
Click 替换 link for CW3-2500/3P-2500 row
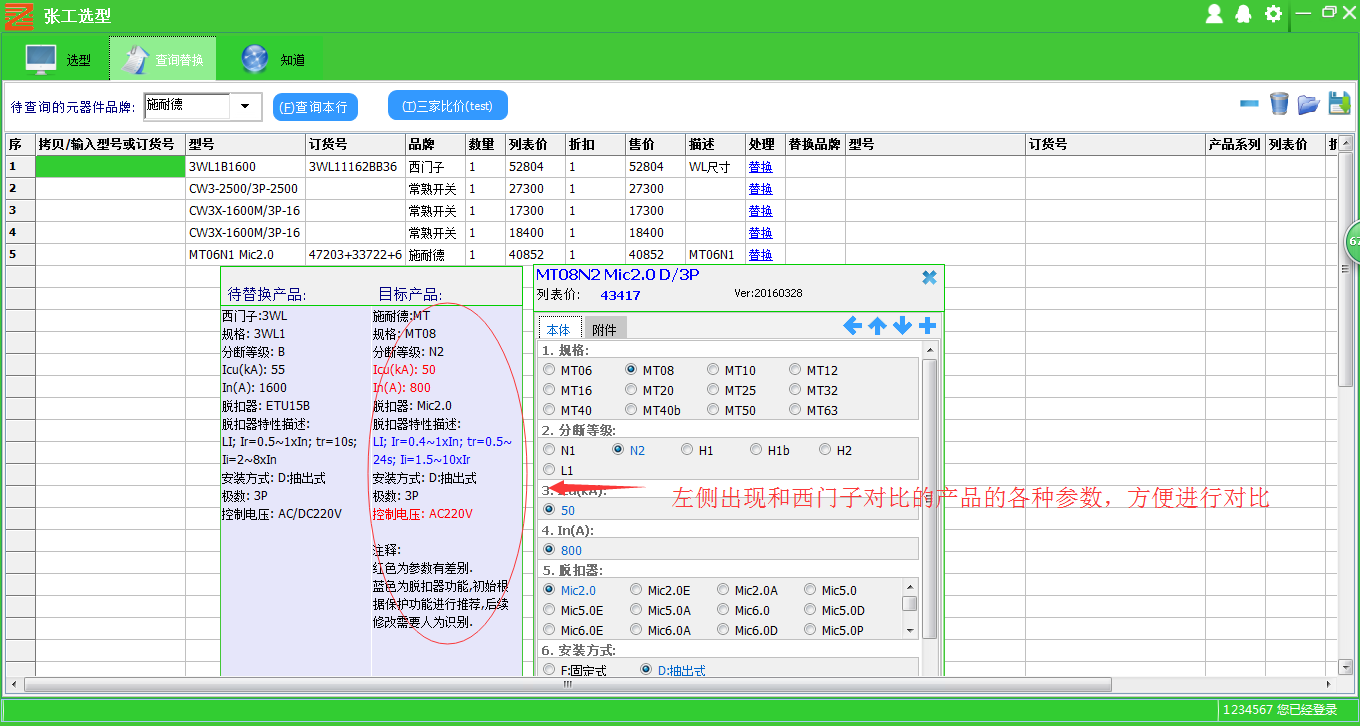coord(760,189)
